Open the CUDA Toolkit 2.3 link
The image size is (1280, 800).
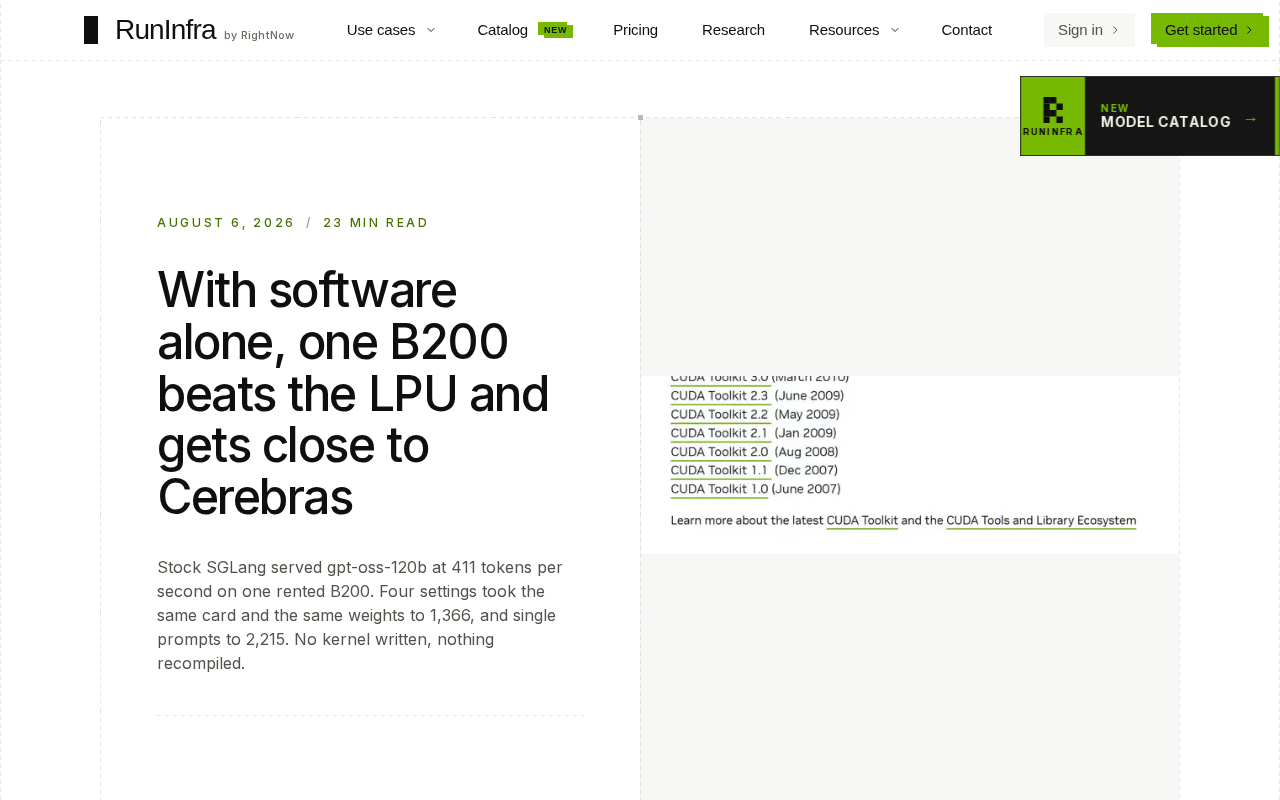720,396
